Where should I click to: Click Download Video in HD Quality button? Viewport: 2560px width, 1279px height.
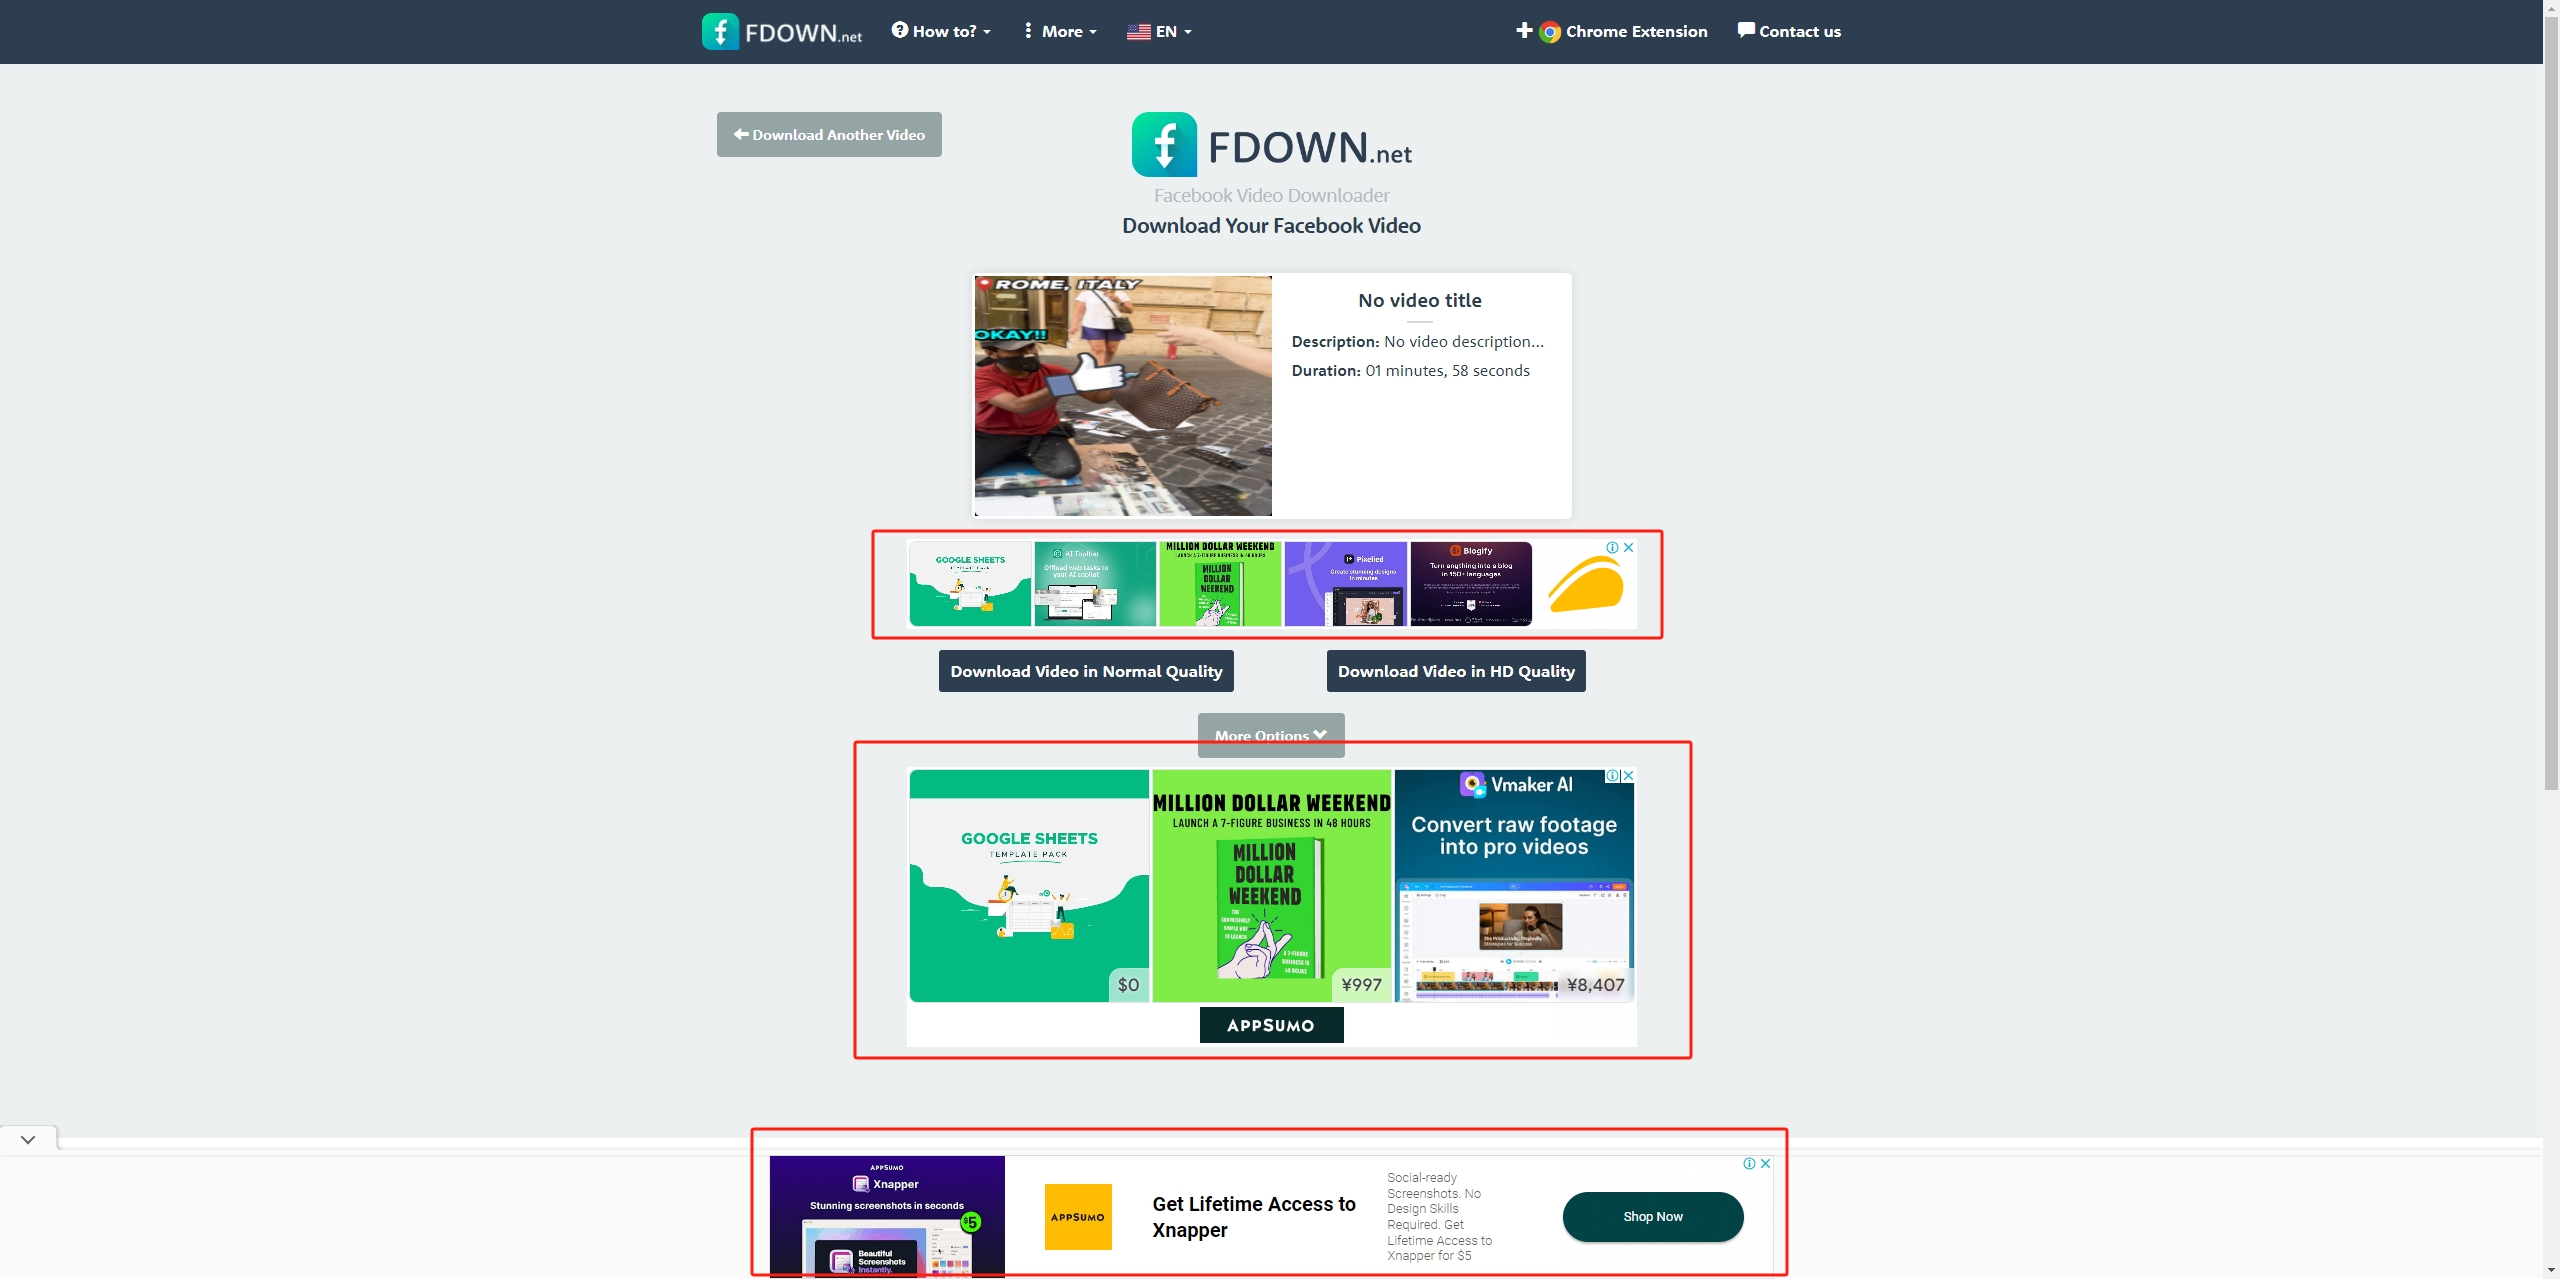coord(1458,670)
